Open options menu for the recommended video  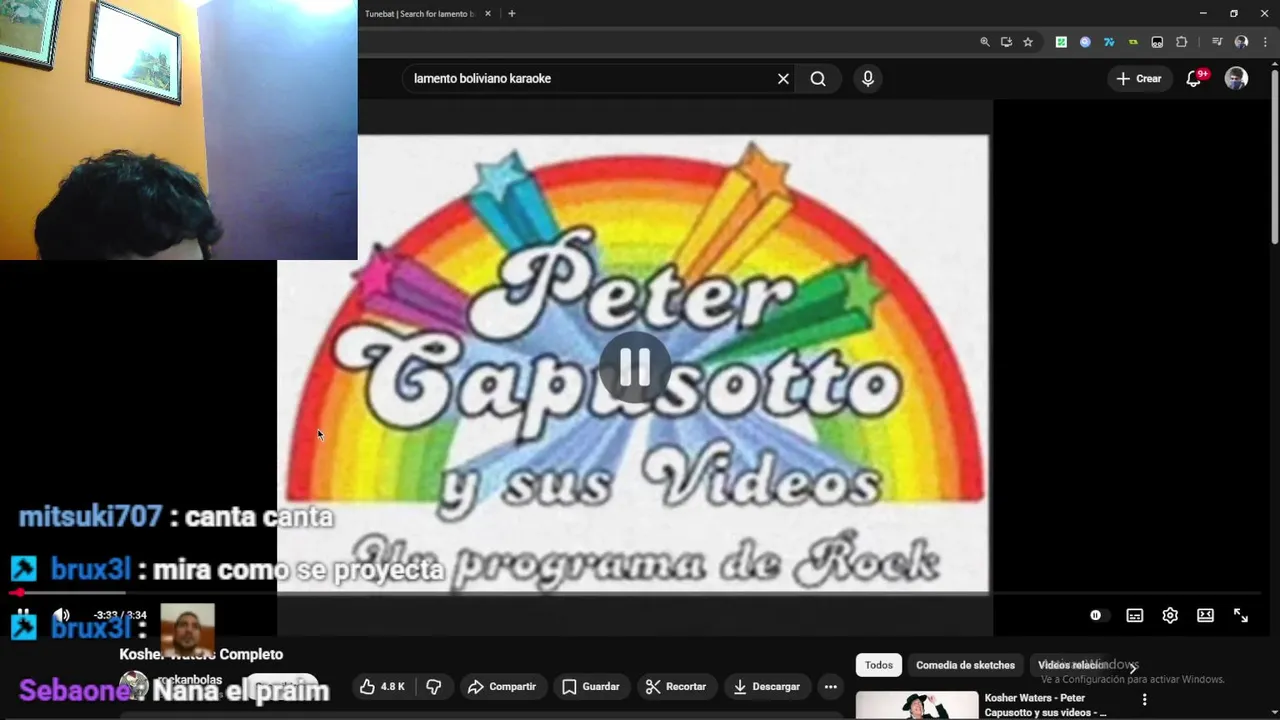click(x=1145, y=700)
